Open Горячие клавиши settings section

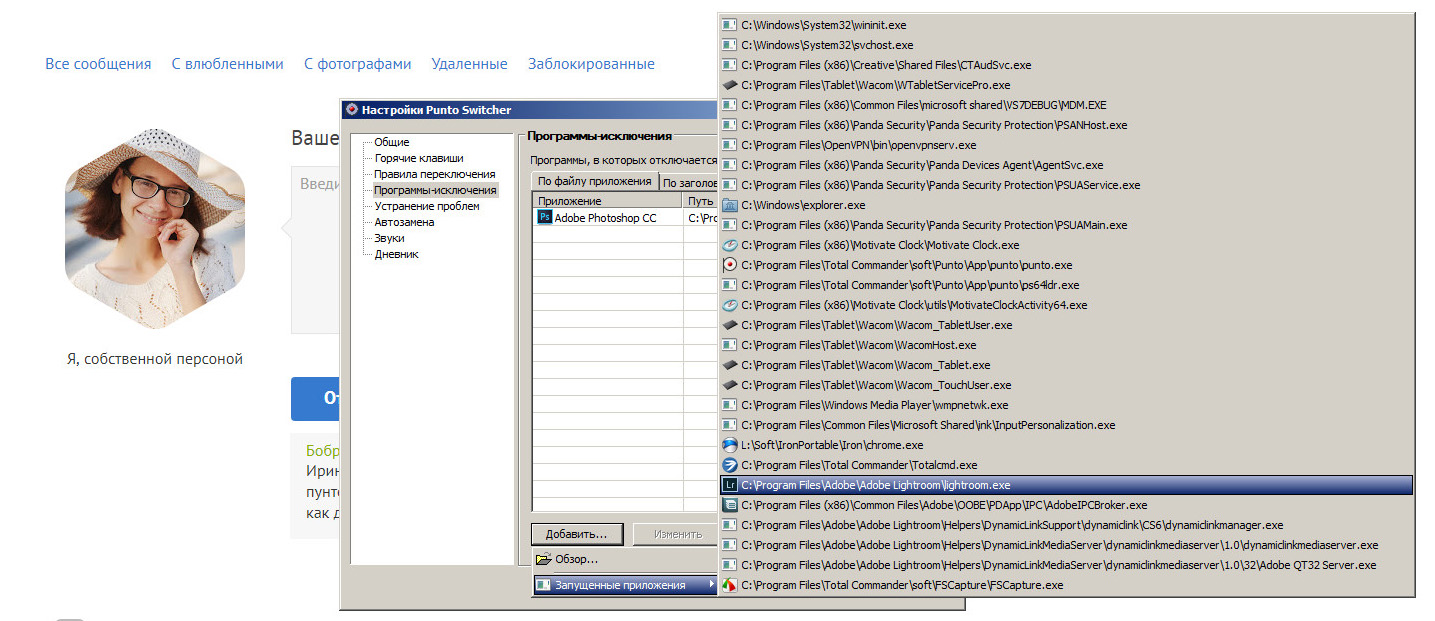(x=419, y=158)
